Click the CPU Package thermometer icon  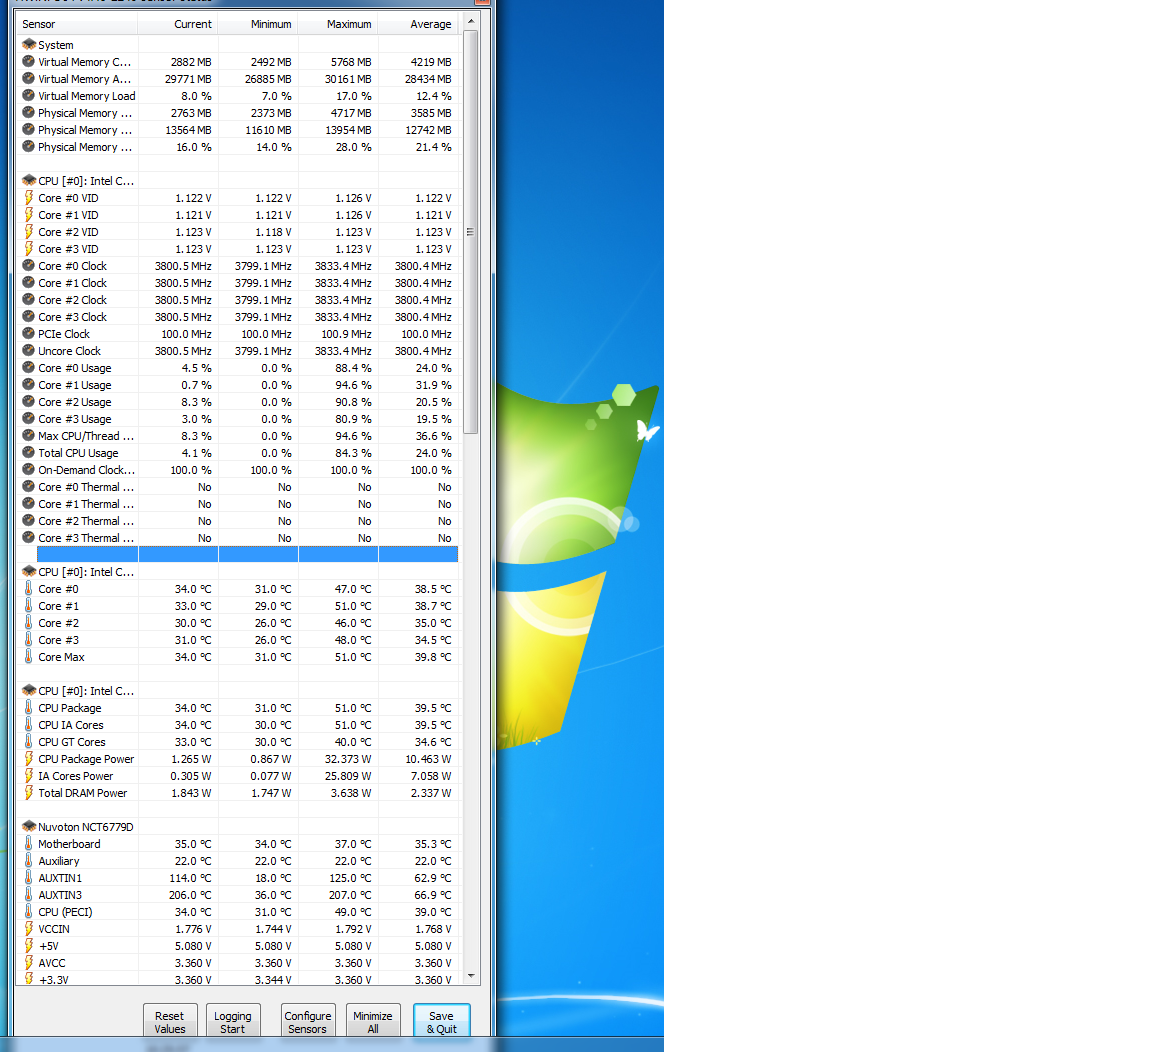click(29, 707)
